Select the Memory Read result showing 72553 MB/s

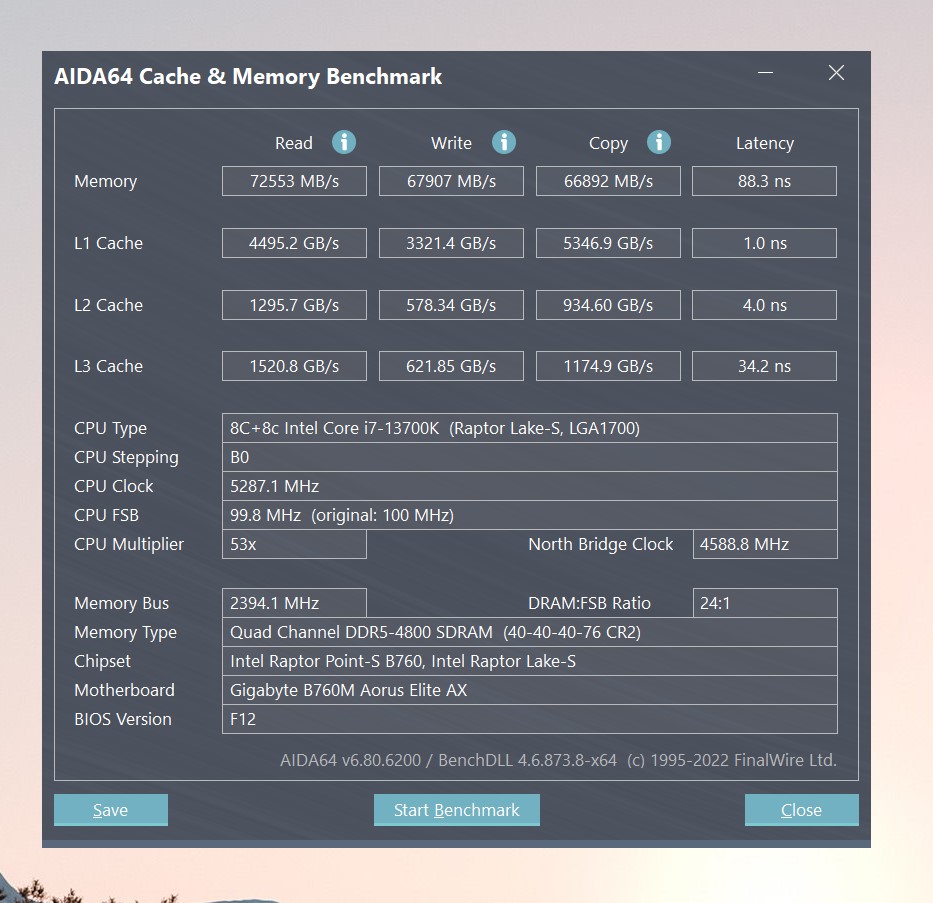pos(293,181)
